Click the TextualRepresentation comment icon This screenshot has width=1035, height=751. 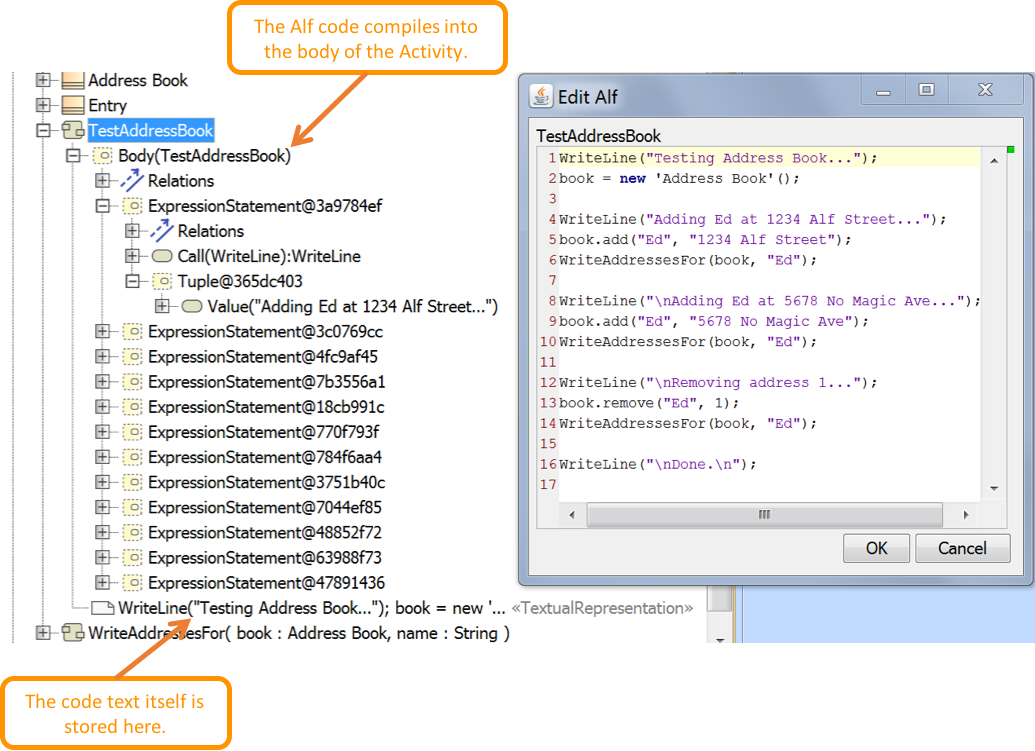point(102,608)
